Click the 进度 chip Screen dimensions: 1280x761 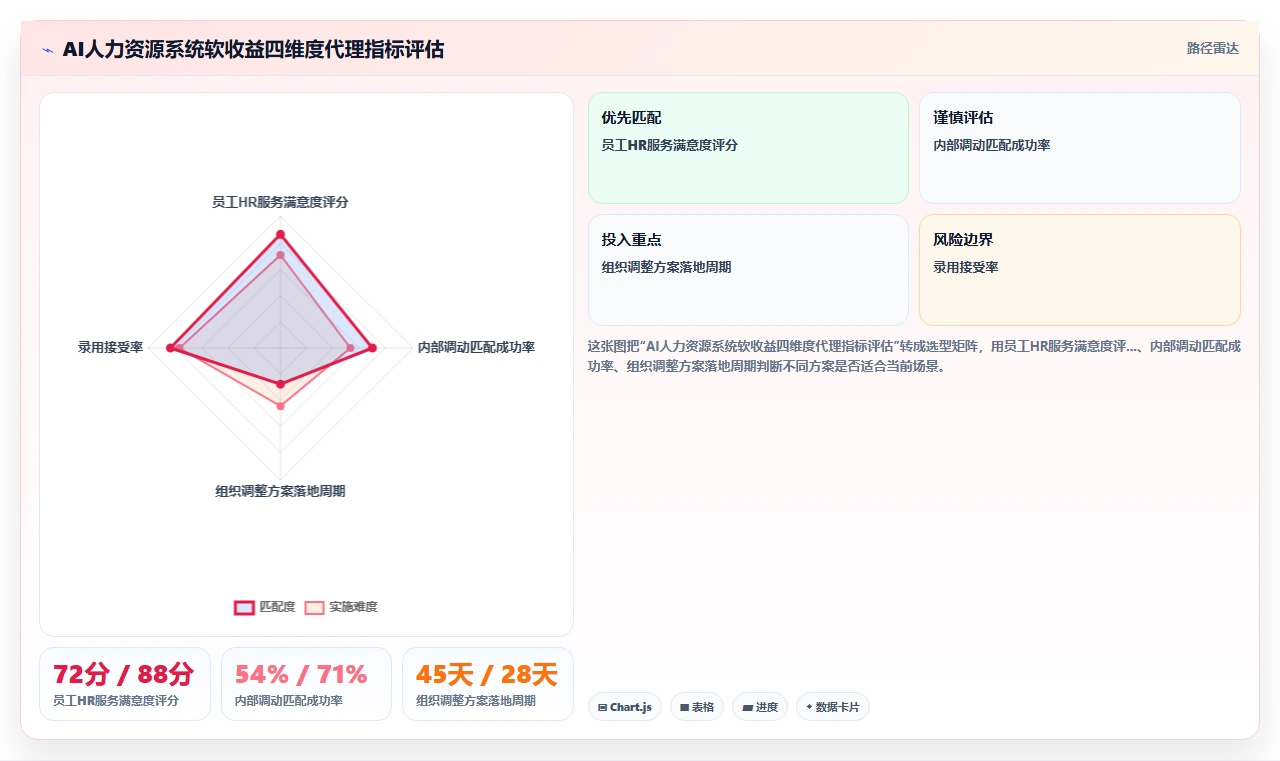[x=760, y=707]
